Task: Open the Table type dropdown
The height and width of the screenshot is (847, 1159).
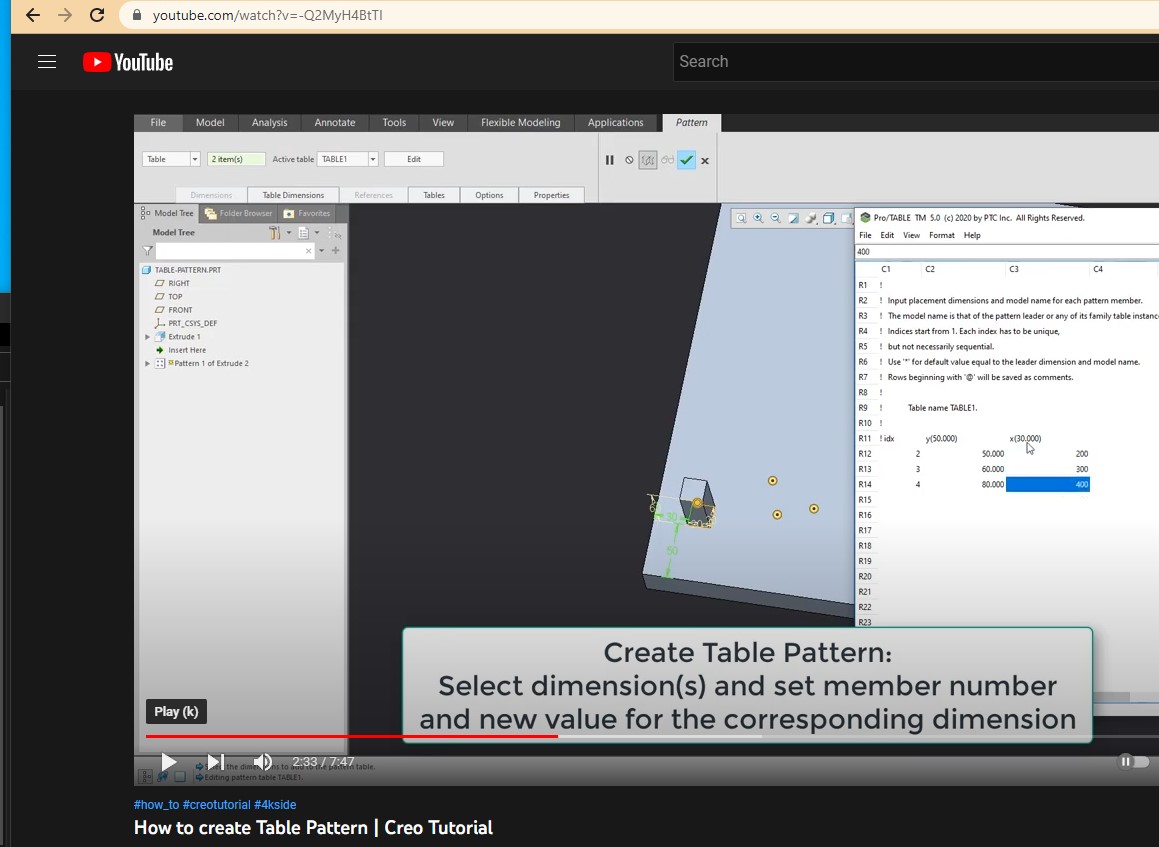Action: (x=193, y=158)
